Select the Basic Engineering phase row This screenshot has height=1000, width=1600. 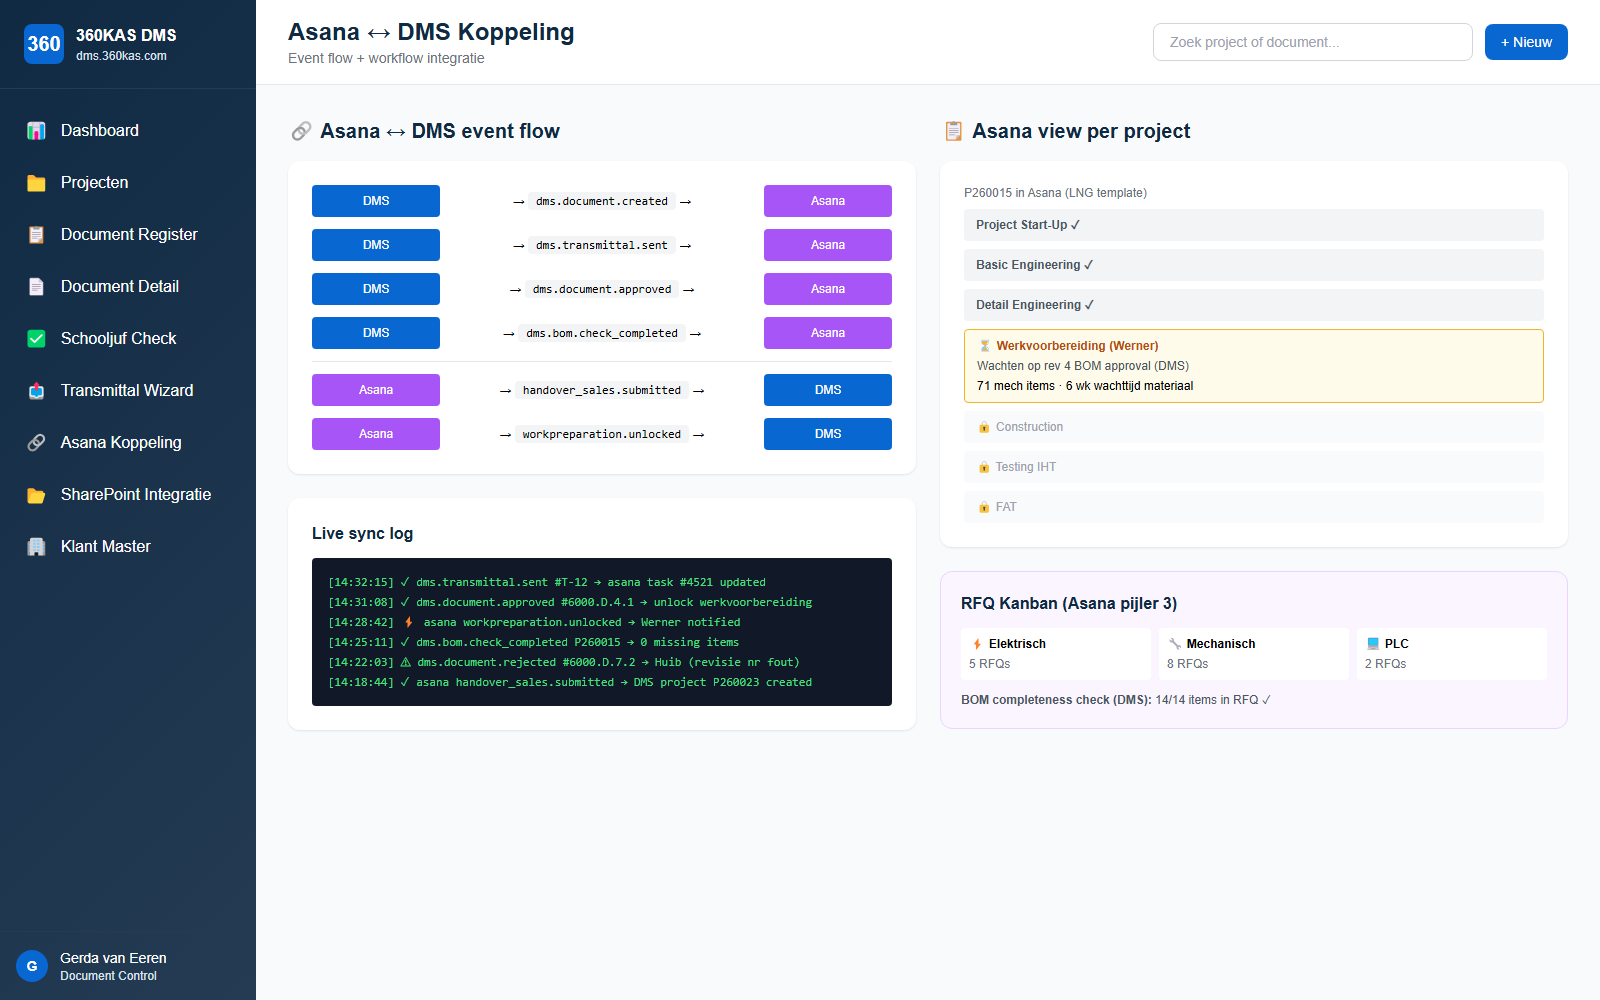click(1254, 265)
